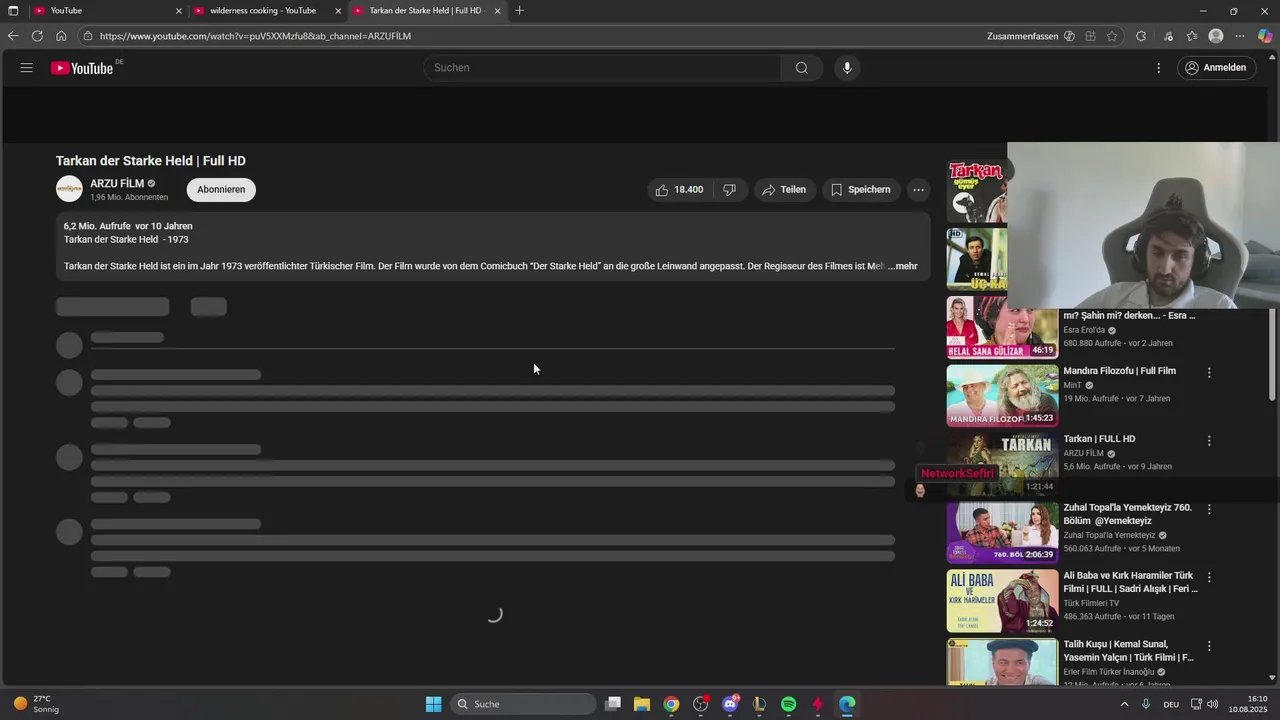Open the tab actions menu
The width and height of the screenshot is (1280, 720).
coord(13,11)
